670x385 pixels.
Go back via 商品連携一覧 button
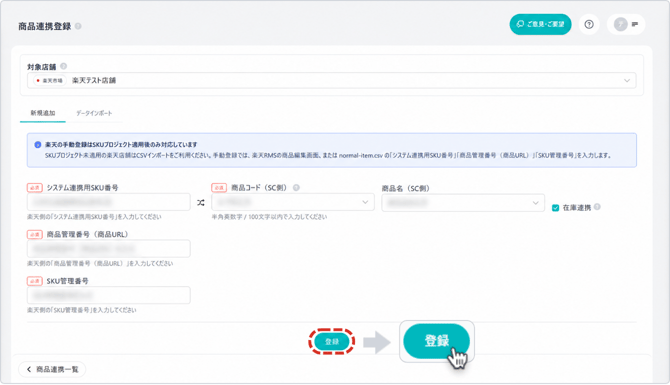(52, 369)
